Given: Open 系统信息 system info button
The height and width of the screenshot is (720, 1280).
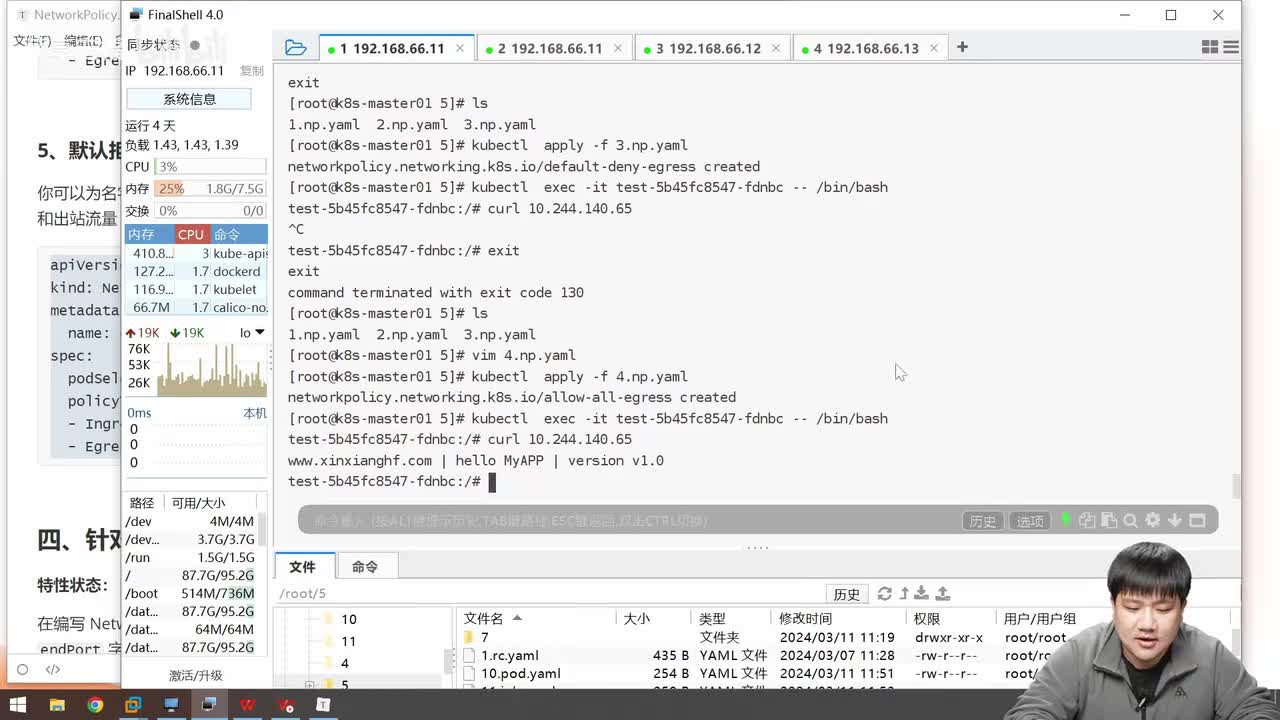Looking at the screenshot, I should point(189,99).
